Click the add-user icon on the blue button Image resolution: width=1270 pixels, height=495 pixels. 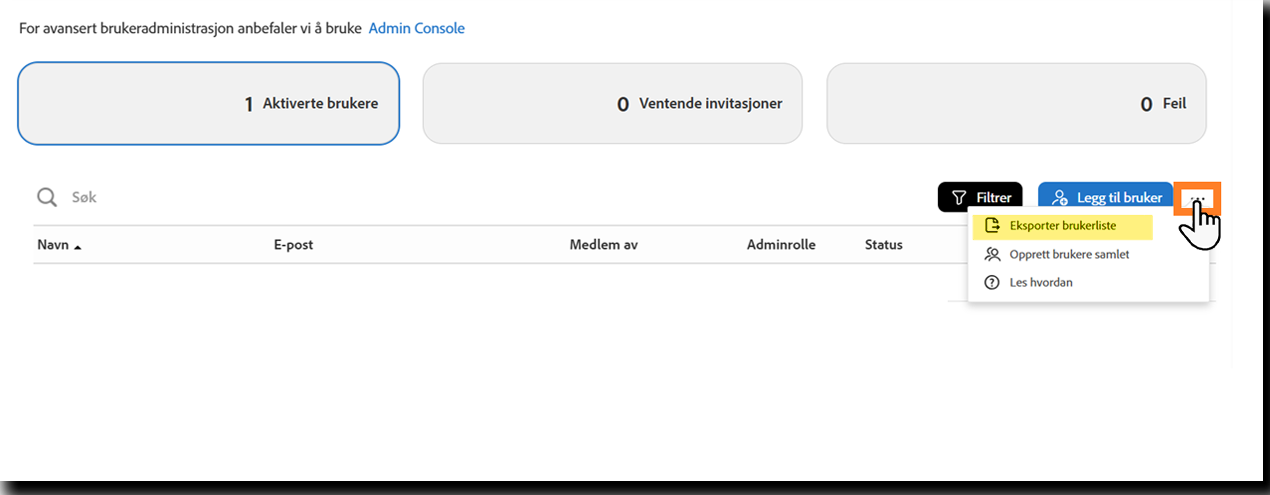(x=1060, y=198)
